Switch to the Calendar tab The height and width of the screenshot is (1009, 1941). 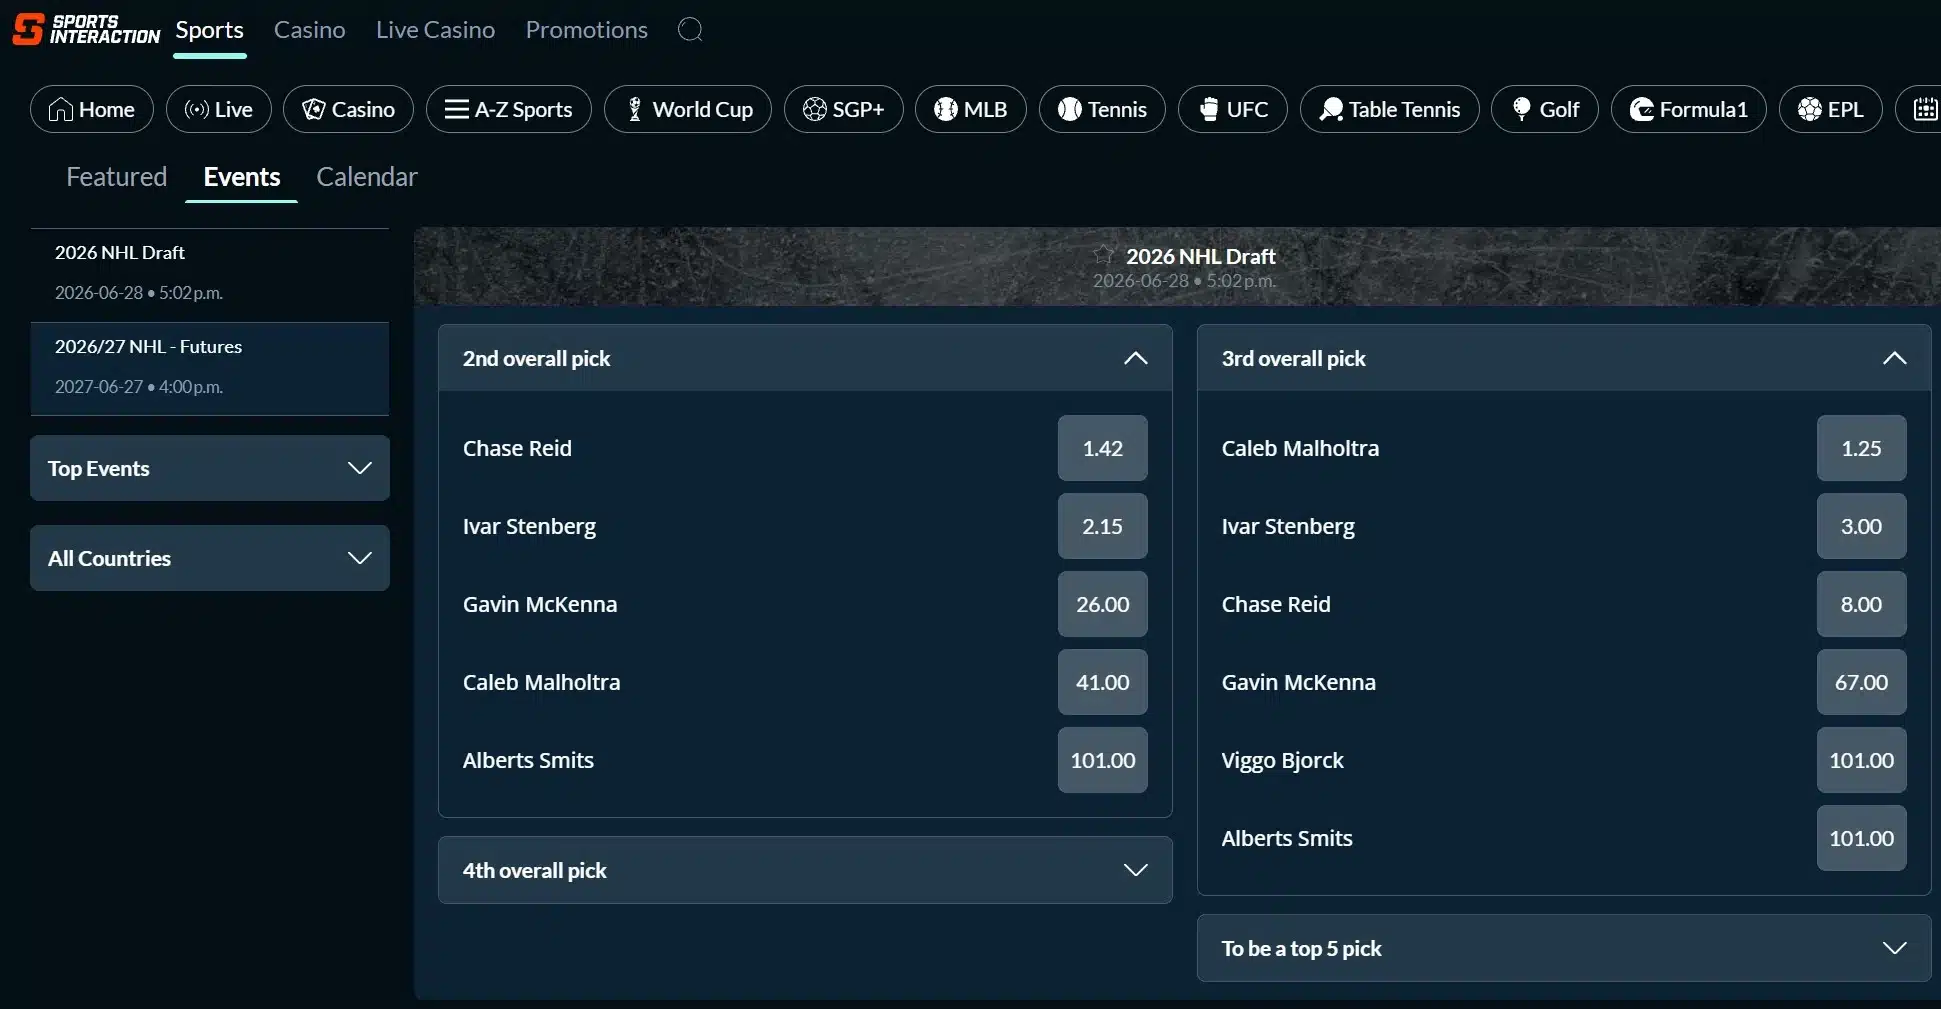(367, 177)
